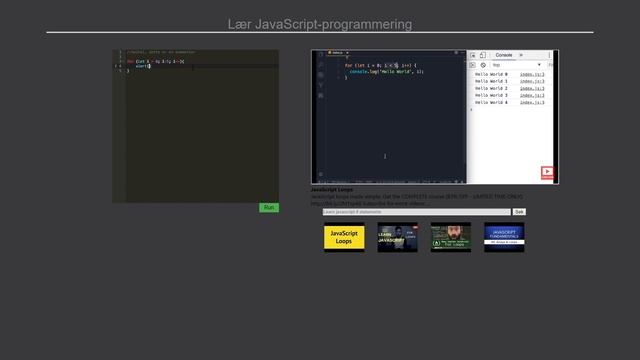Open the JavaScript Fundamentals thumbnail

click(x=504, y=237)
